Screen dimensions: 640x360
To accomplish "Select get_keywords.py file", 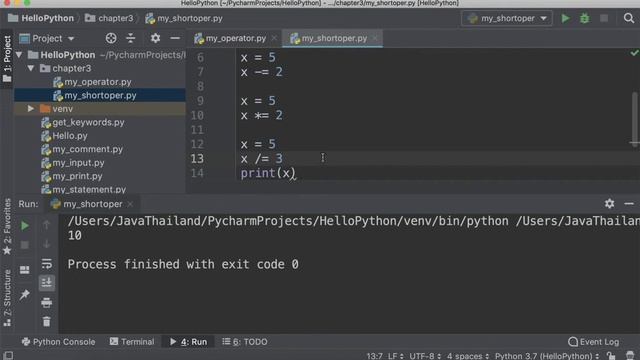I will pos(88,122).
